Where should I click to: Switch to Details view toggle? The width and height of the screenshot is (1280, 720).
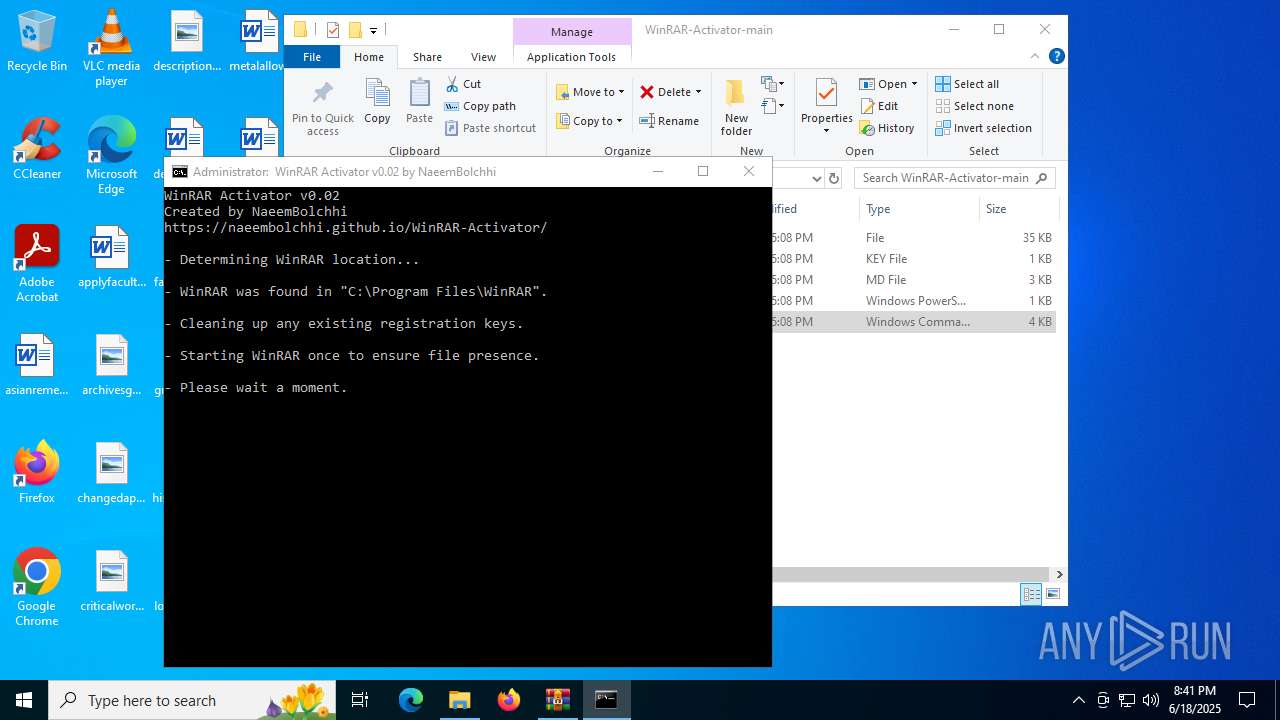point(1031,594)
